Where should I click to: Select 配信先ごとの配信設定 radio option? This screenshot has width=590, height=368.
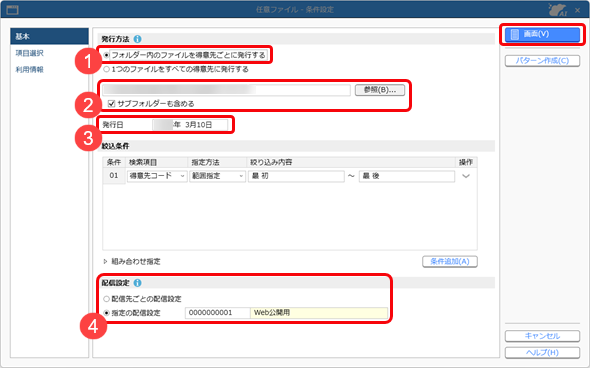coord(106,299)
